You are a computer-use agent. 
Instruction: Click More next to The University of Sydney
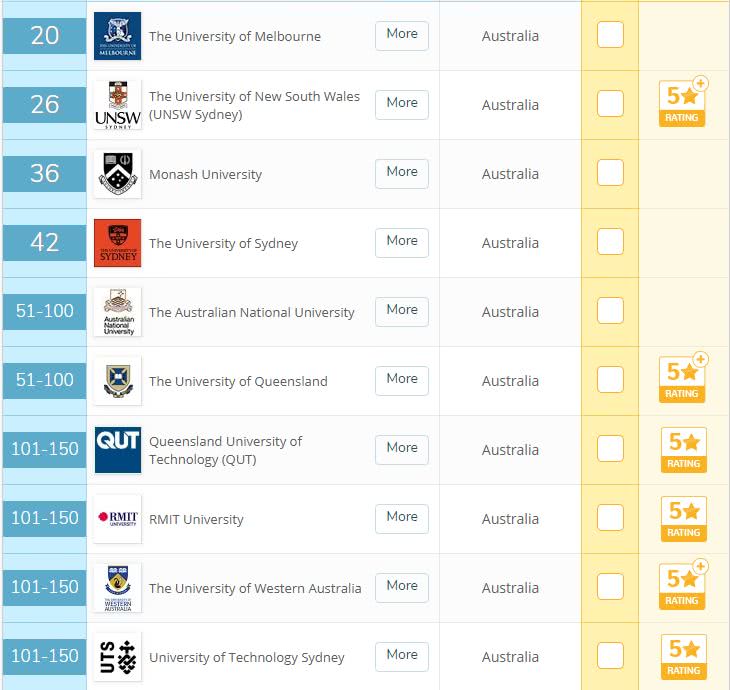pyautogui.click(x=402, y=243)
